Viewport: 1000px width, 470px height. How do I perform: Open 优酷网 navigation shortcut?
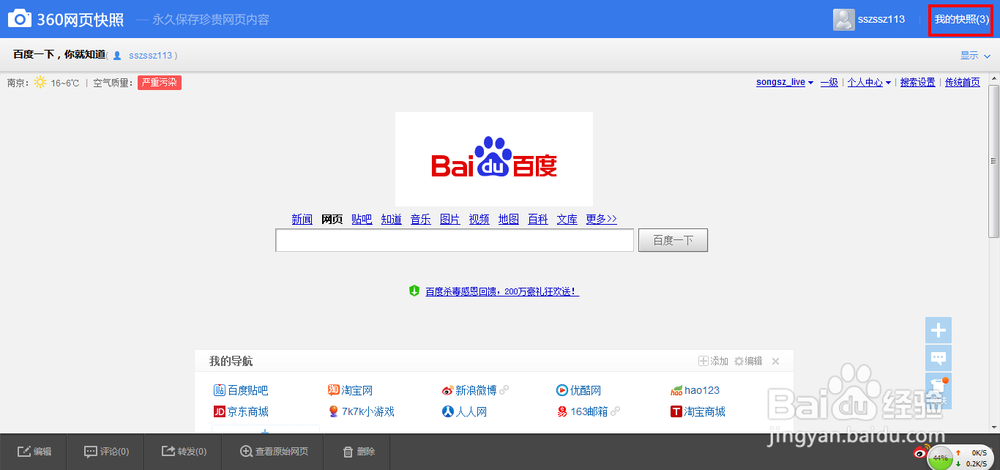pos(578,390)
